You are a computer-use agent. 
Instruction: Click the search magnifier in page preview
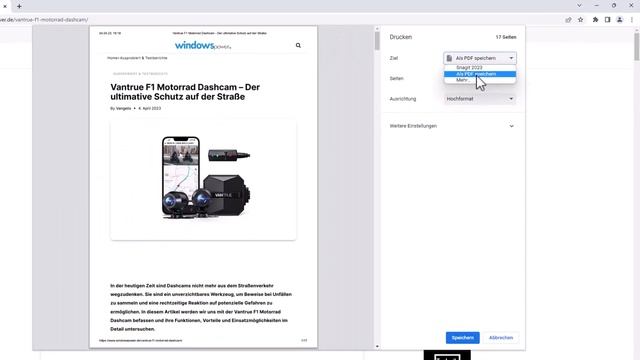click(298, 45)
